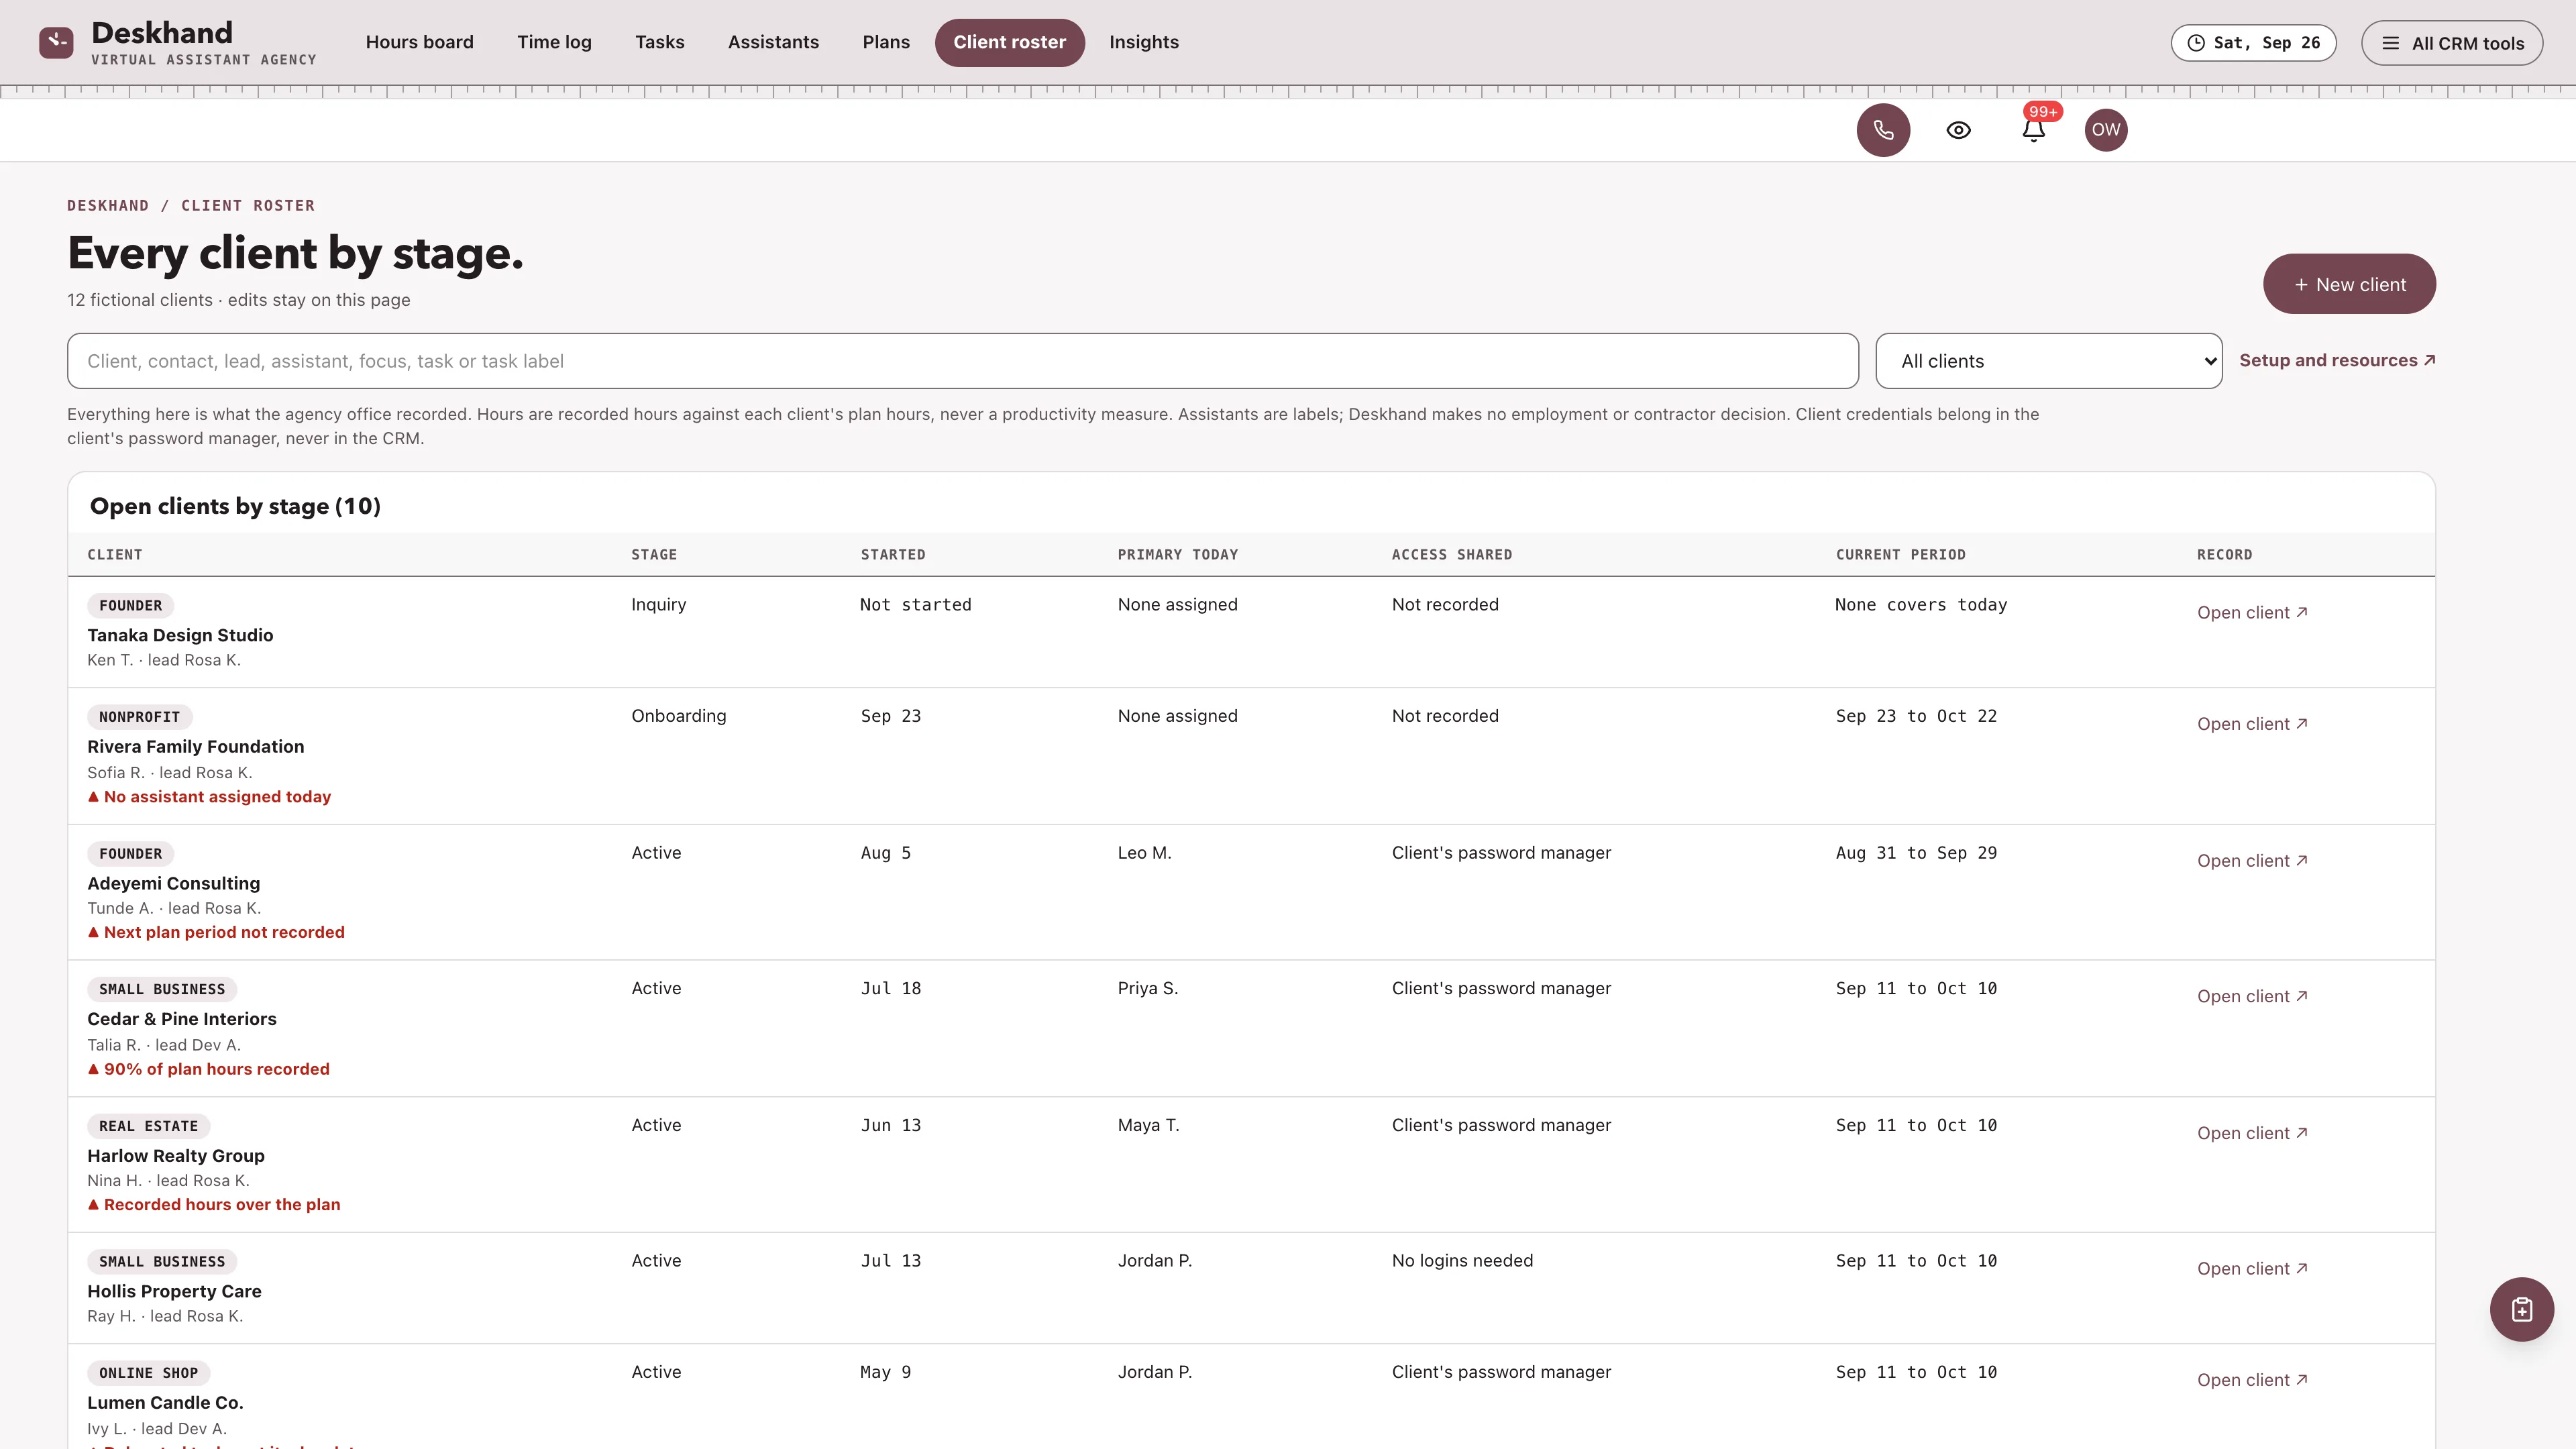Open client record for Cedar & Pine Interiors
The image size is (2576, 1449).
pos(2252,996)
